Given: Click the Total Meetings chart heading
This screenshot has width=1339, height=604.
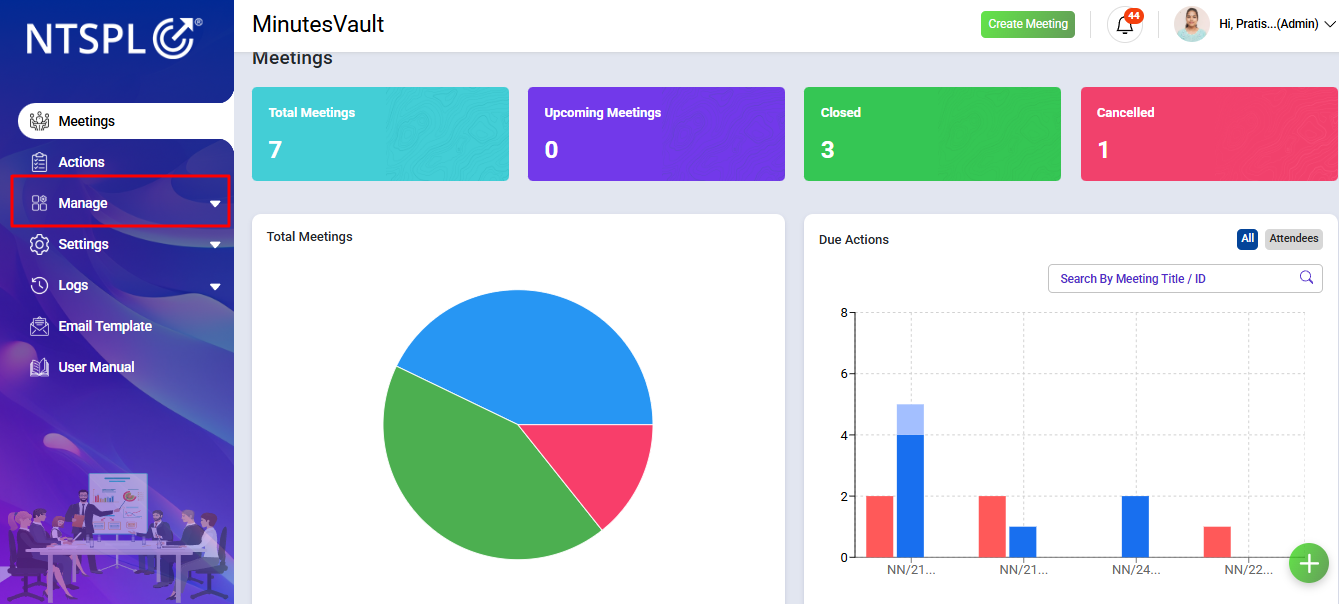Looking at the screenshot, I should point(310,237).
